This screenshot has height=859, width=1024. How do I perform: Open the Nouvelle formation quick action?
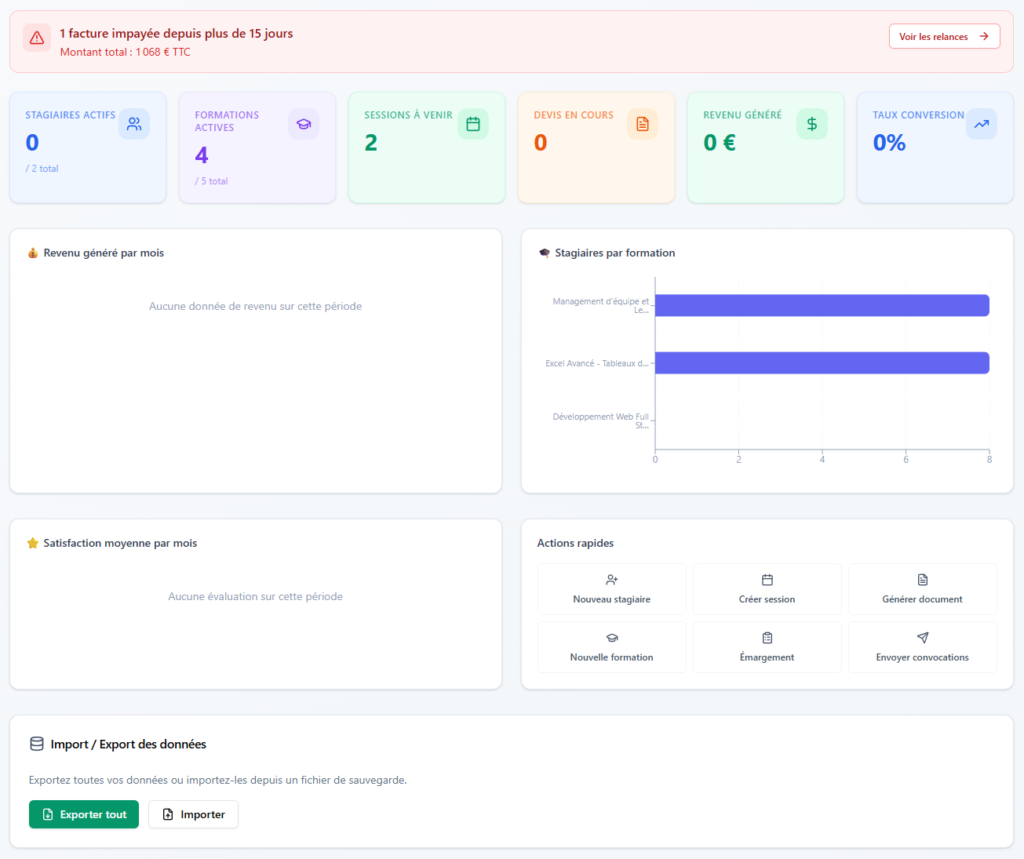pyautogui.click(x=612, y=647)
